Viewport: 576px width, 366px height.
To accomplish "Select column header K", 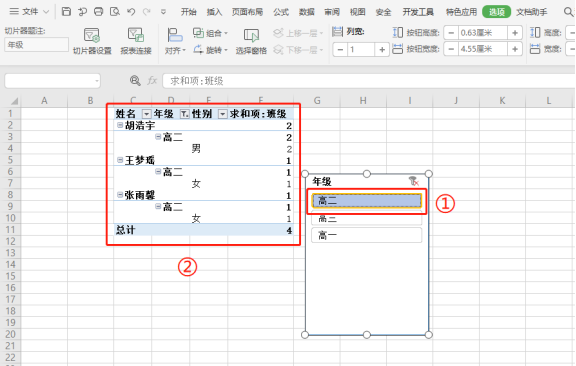I will [x=502, y=101].
